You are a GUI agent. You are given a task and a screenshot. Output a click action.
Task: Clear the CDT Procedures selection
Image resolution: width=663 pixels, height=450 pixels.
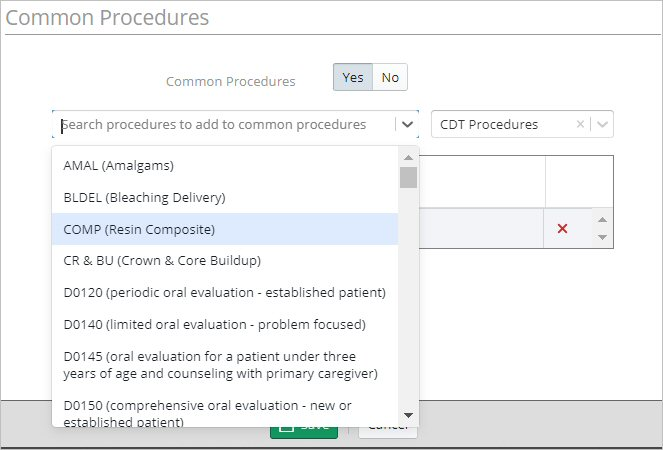580,124
